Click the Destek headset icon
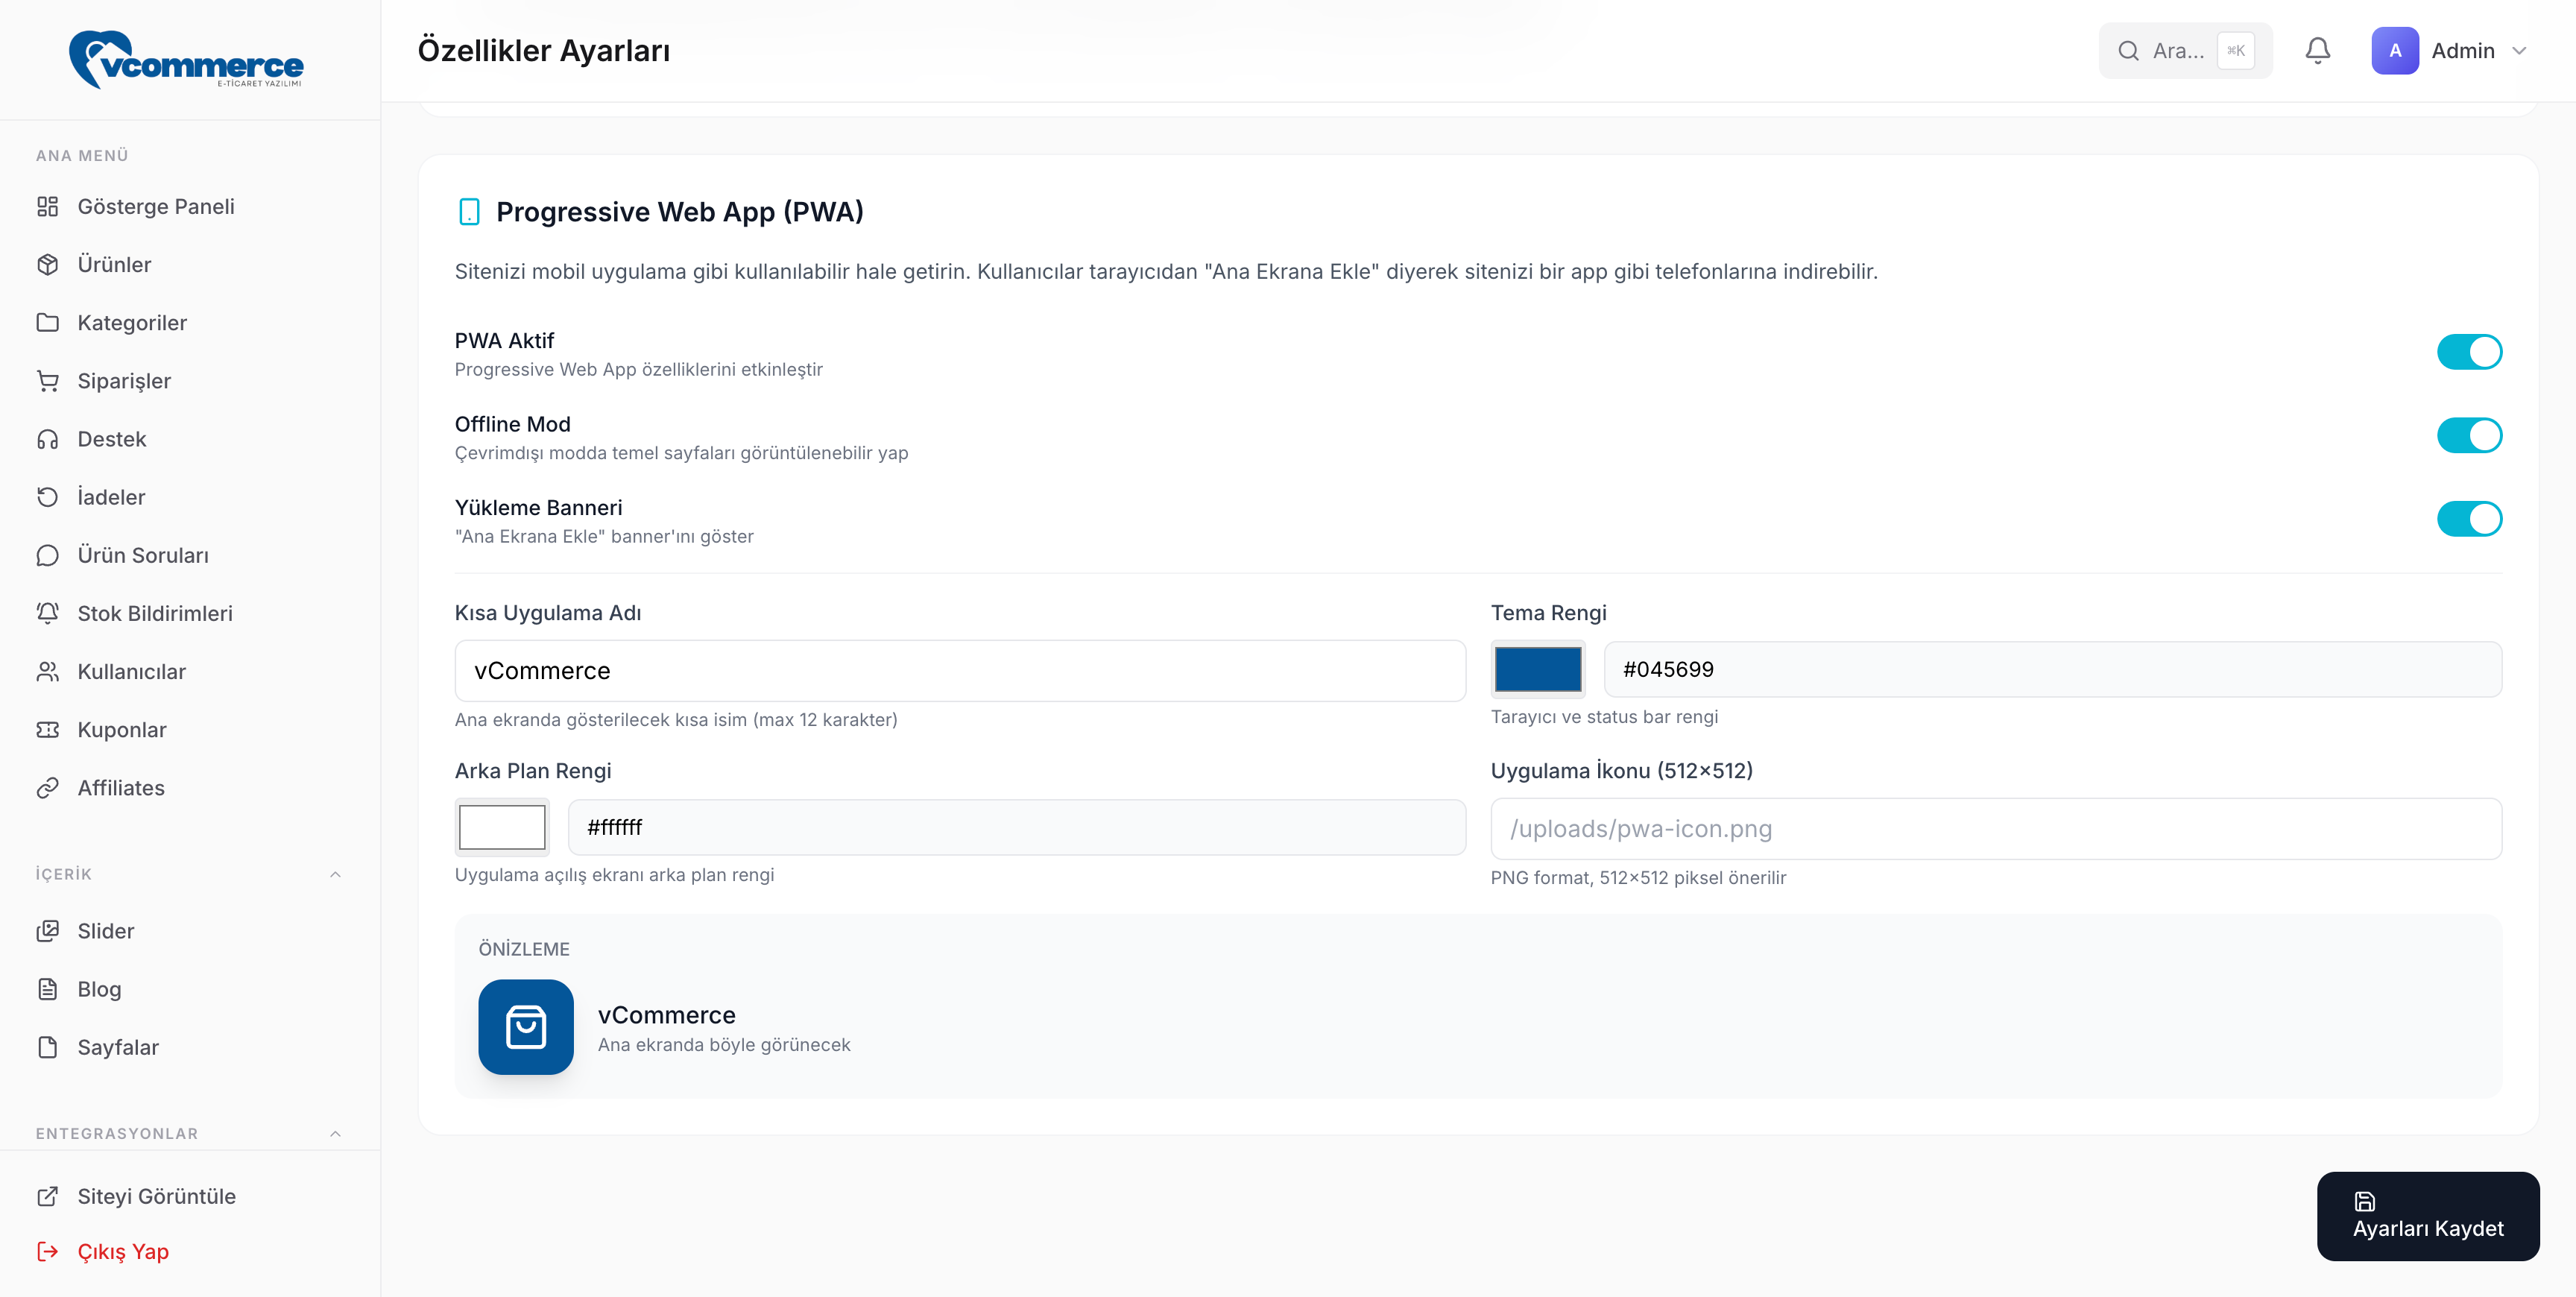 pyautogui.click(x=47, y=440)
